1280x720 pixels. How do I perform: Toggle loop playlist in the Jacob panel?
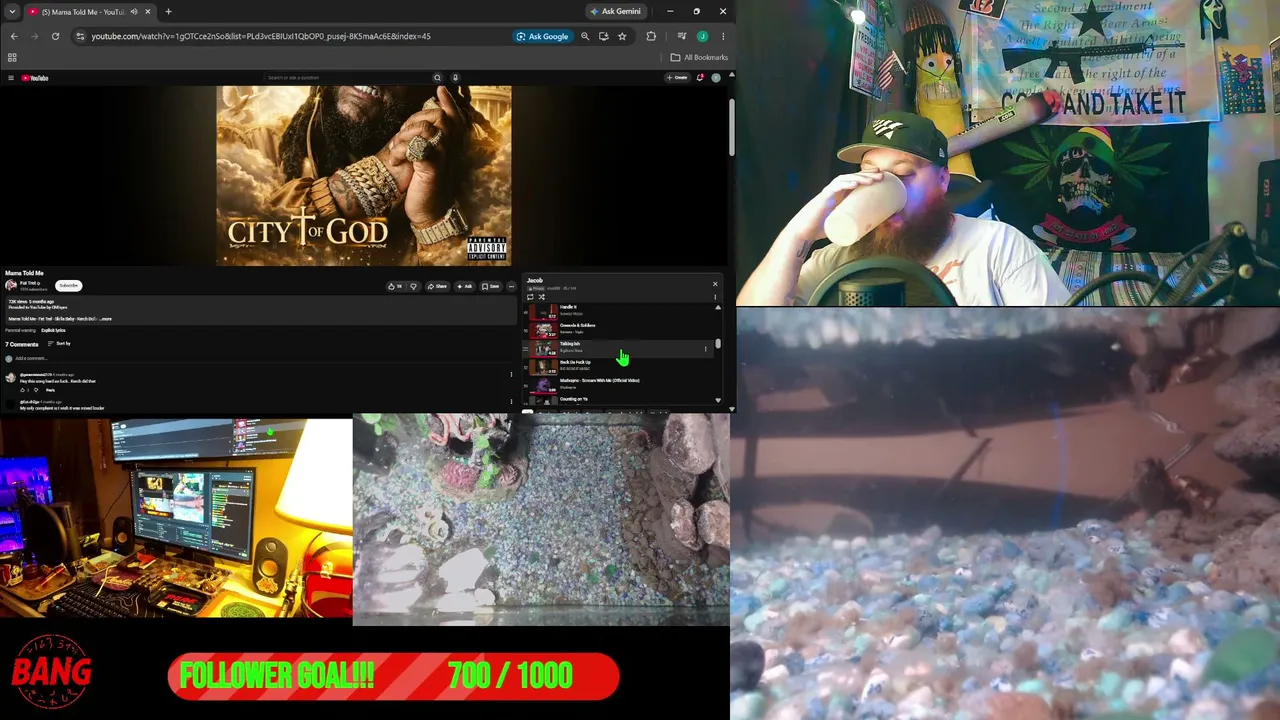click(x=530, y=297)
